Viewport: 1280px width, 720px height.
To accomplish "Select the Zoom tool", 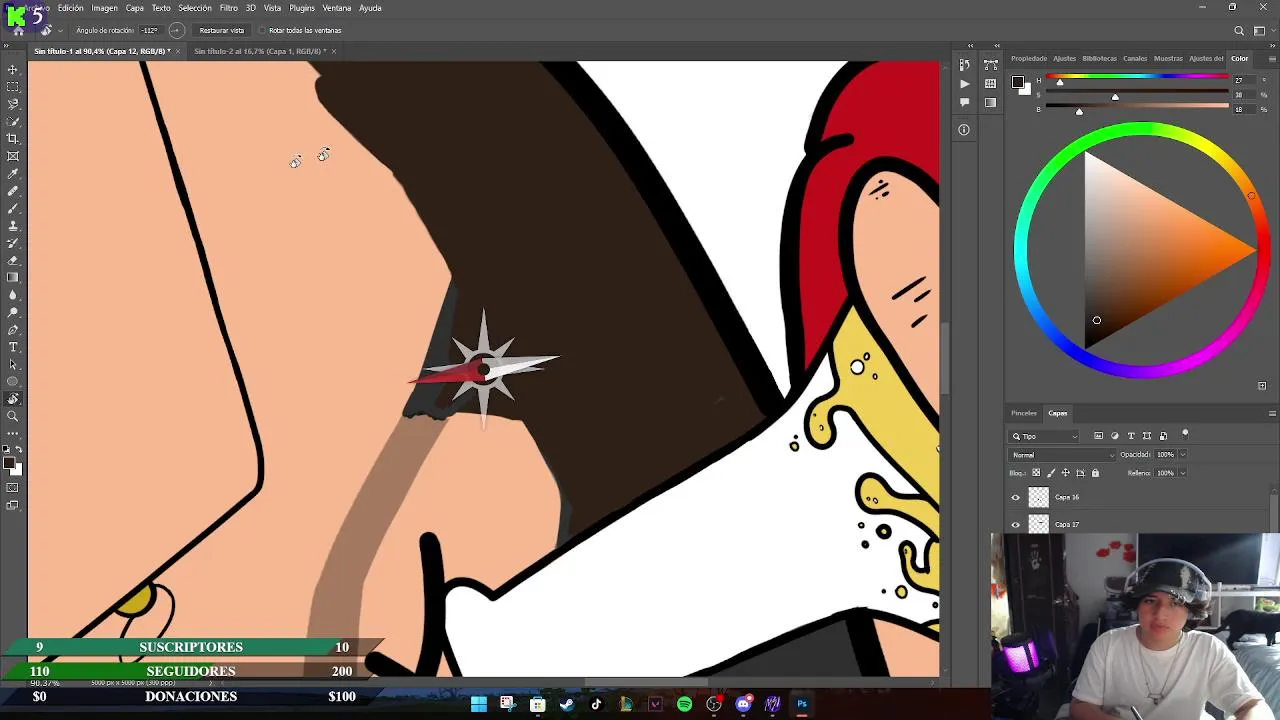I will 13,416.
